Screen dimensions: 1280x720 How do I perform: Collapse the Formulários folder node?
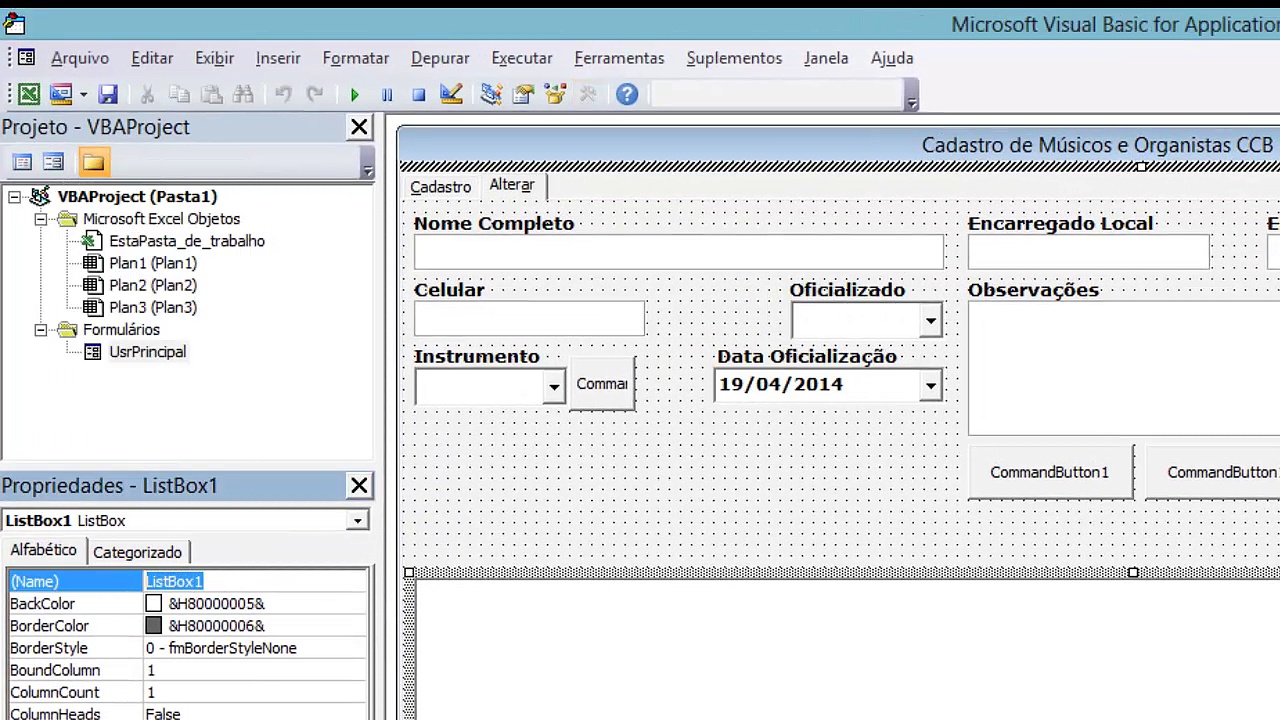41,329
